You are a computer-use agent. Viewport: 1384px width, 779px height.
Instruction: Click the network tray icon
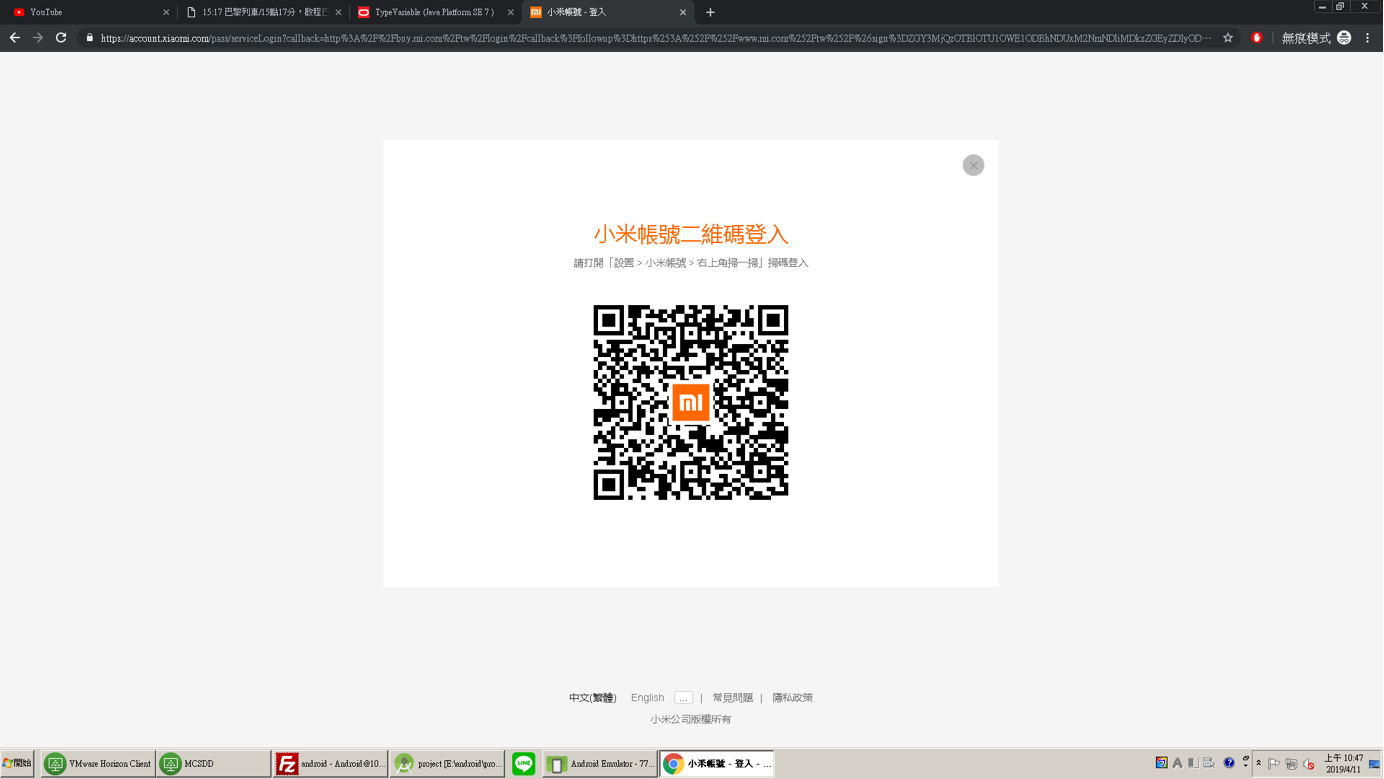(x=1291, y=764)
